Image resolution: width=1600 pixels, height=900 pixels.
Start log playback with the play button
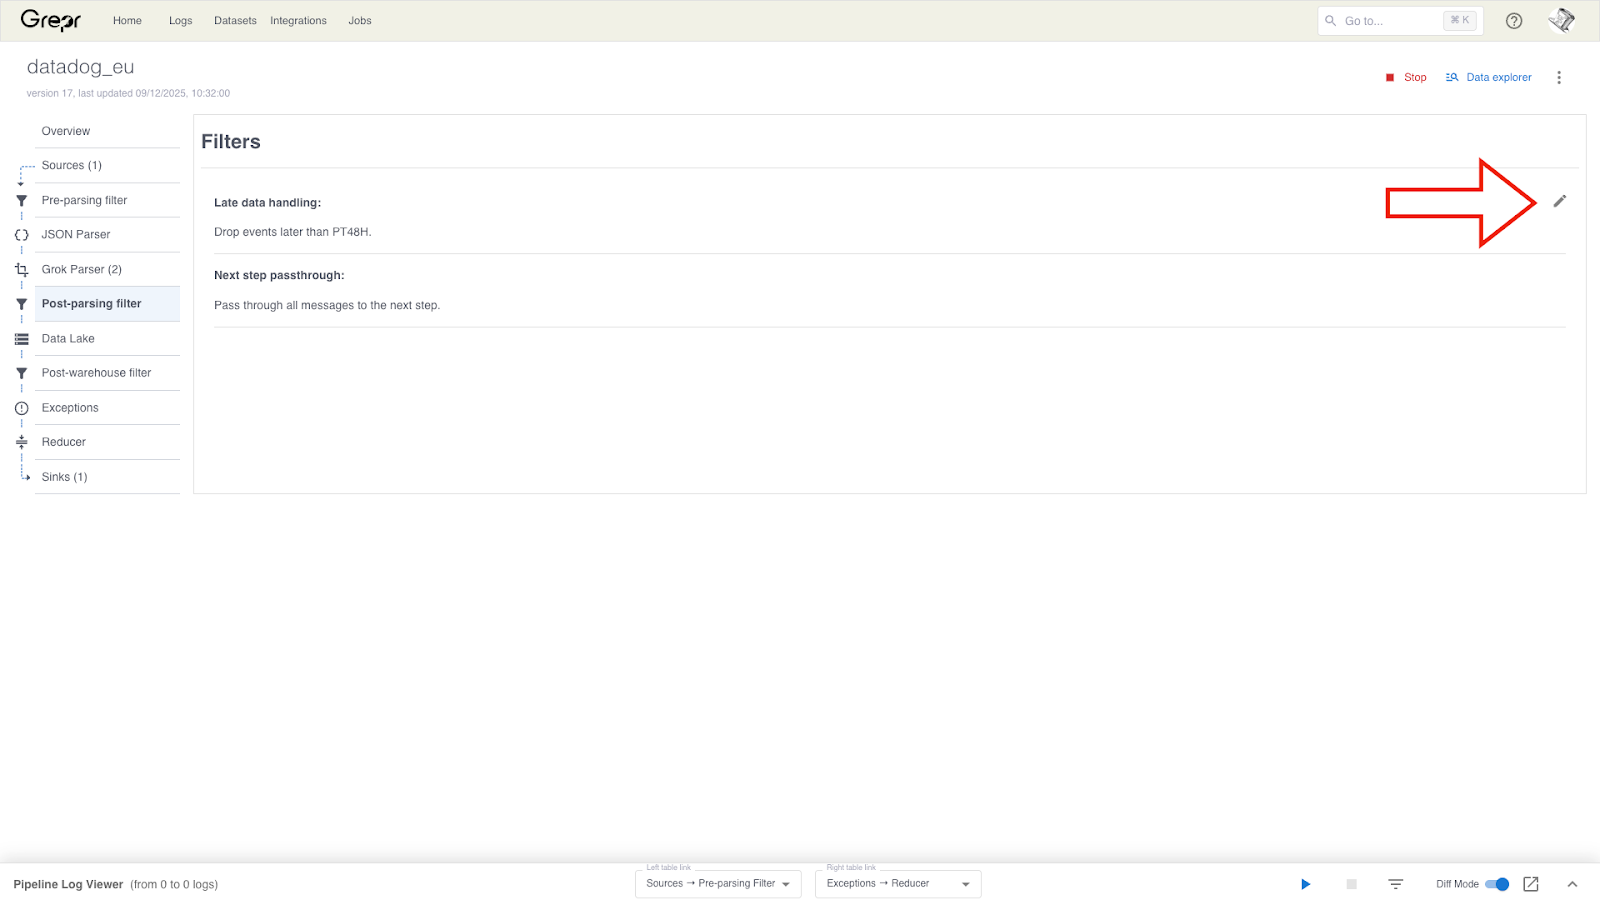tap(1305, 884)
